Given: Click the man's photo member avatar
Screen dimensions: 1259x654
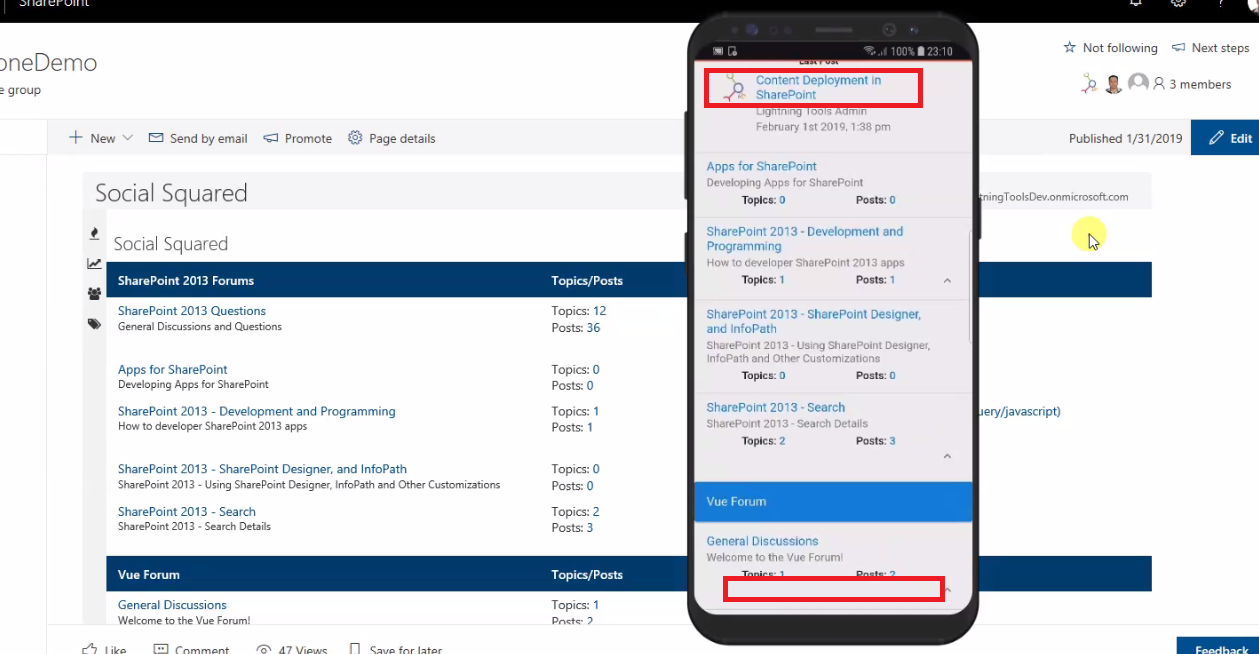Looking at the screenshot, I should 1114,84.
